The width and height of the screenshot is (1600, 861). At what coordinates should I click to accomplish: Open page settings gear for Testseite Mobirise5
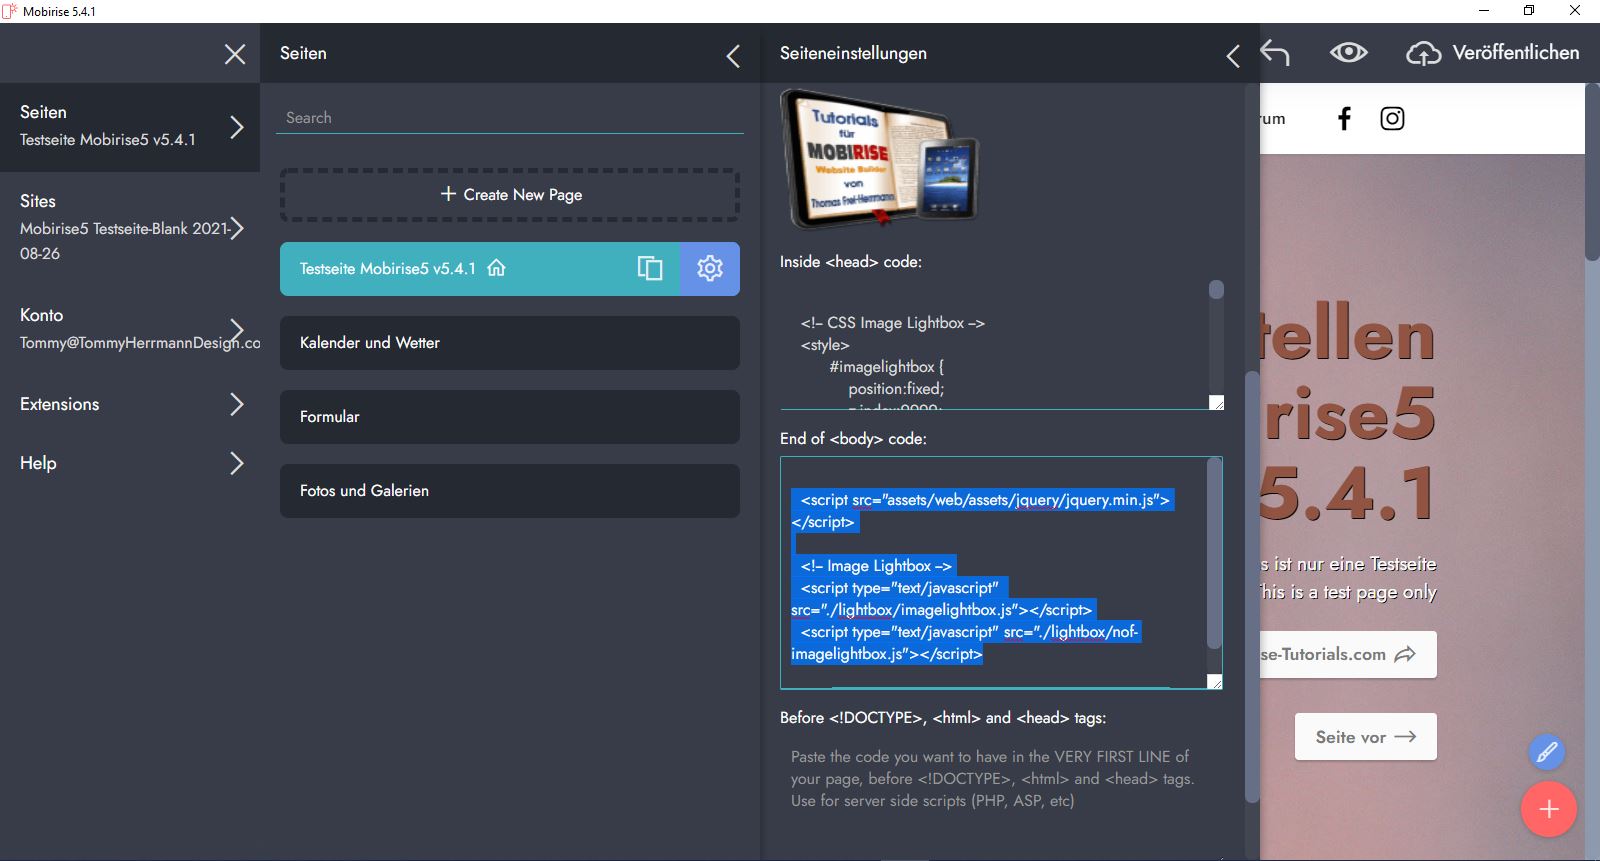pos(710,269)
